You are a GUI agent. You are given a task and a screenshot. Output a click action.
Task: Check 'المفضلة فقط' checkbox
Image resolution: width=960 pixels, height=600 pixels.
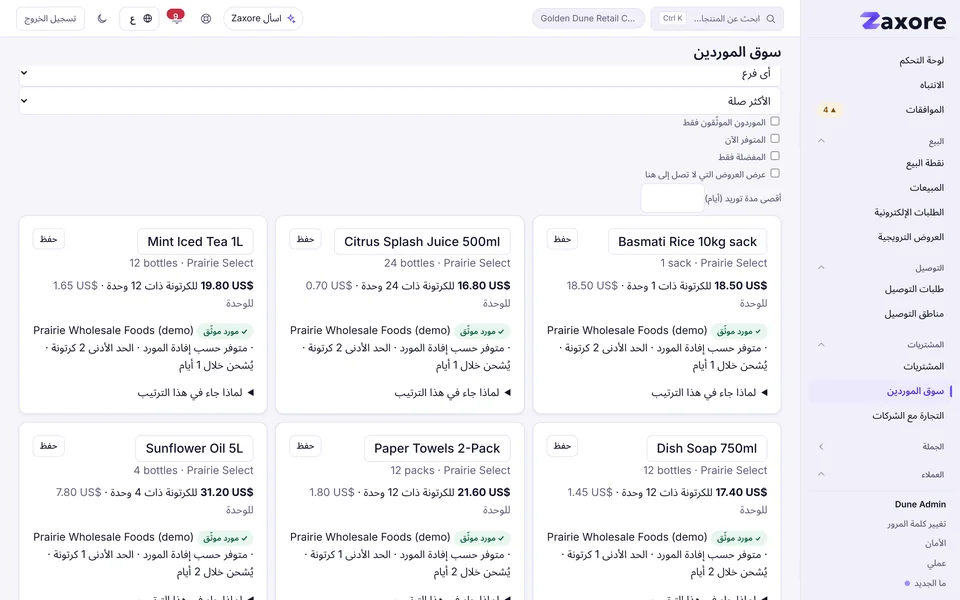(x=774, y=156)
